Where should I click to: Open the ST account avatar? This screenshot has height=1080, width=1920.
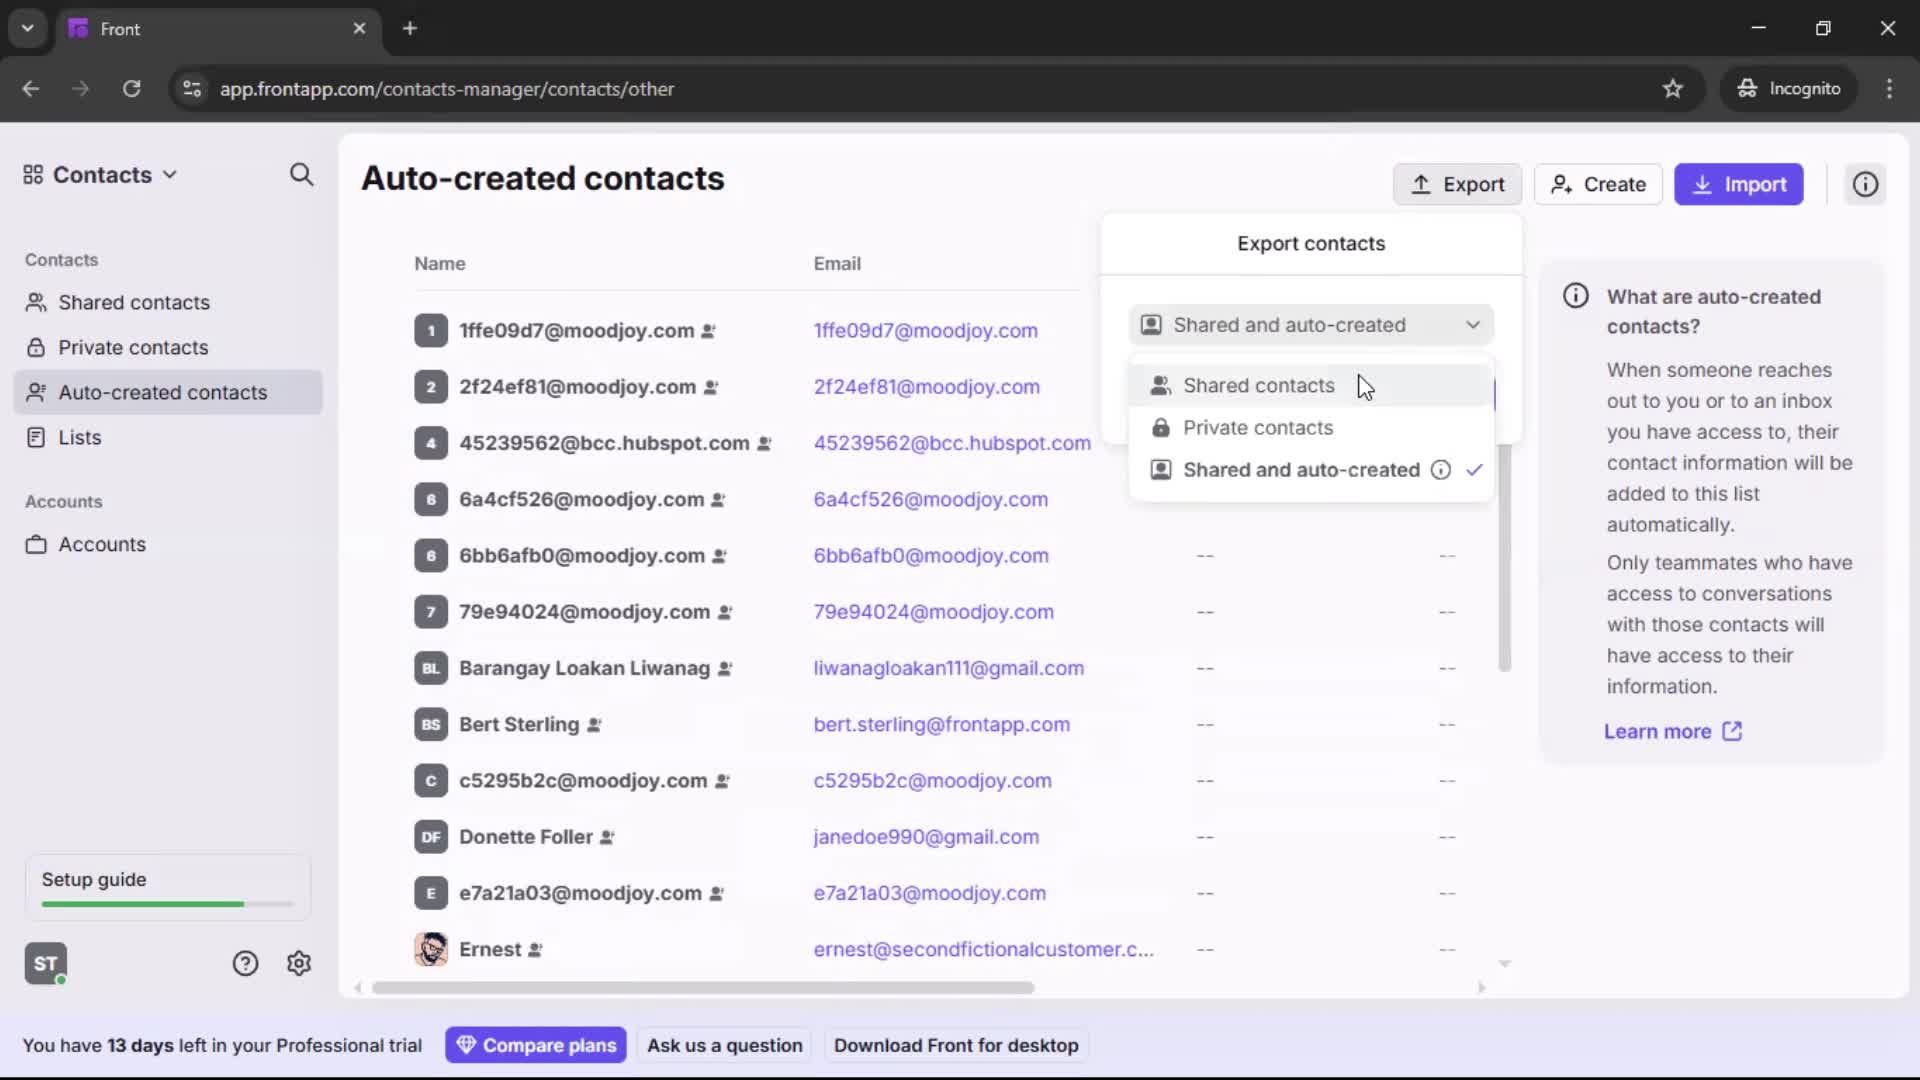click(45, 963)
